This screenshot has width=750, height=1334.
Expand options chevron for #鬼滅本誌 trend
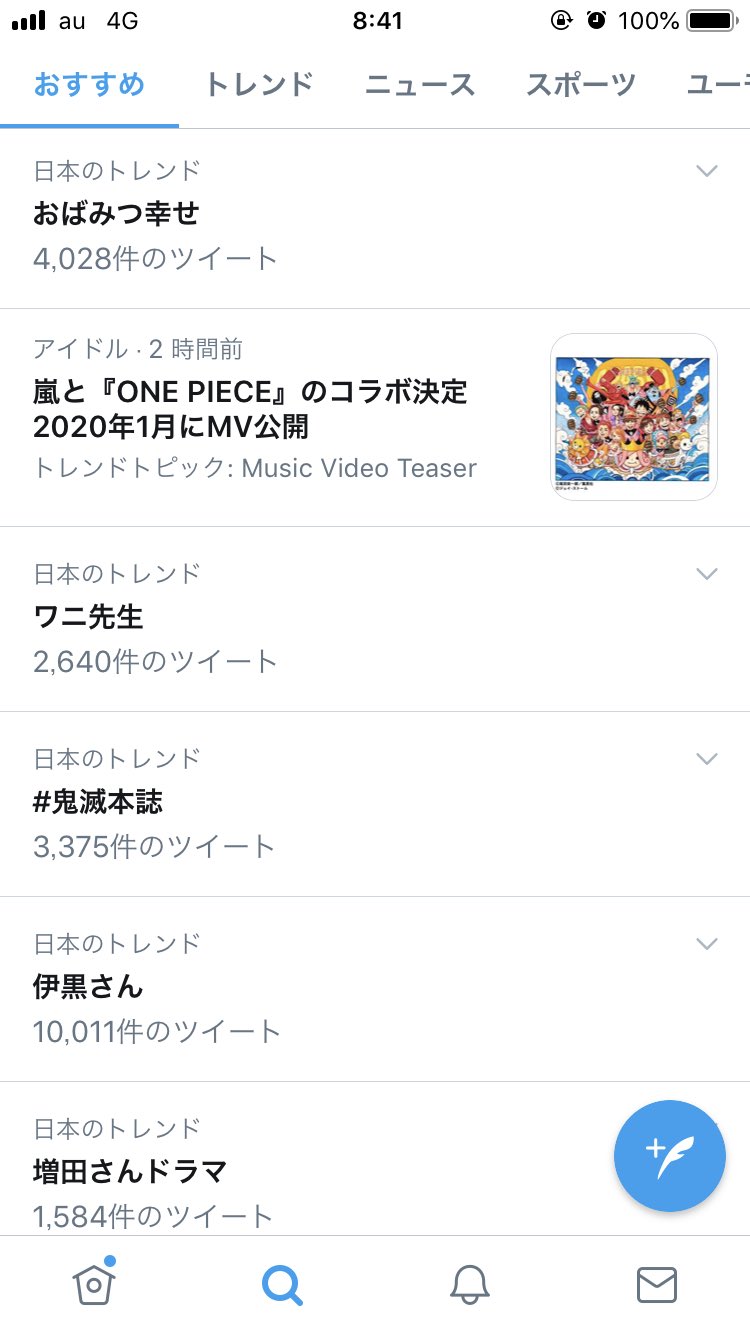(707, 759)
